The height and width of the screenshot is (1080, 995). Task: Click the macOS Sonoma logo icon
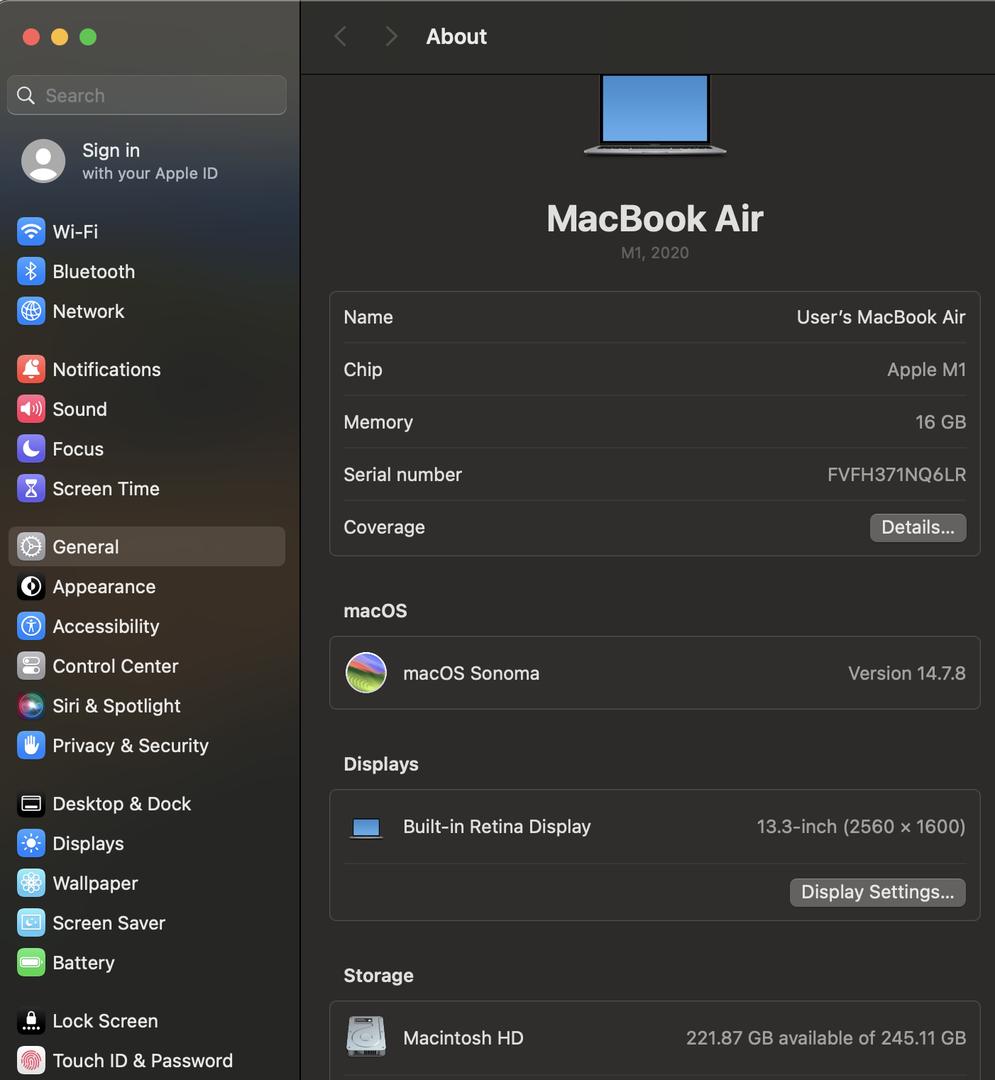(366, 673)
